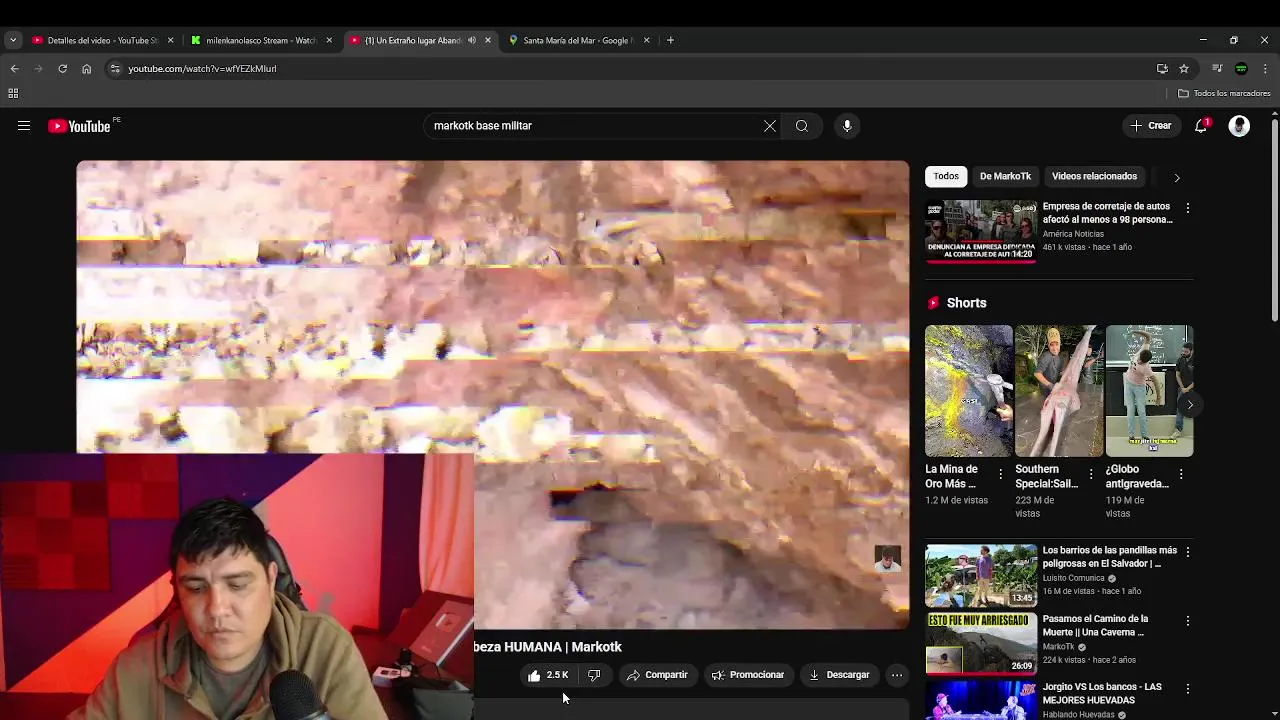Reload the page with browser refresh icon
This screenshot has height=720, width=1280.
click(62, 69)
